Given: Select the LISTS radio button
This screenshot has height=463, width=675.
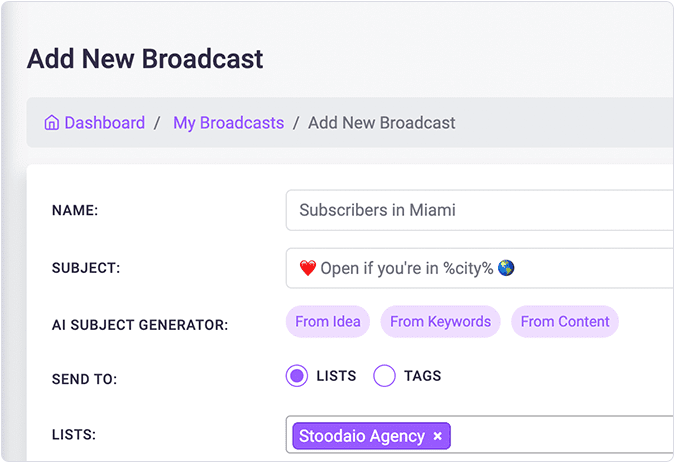Looking at the screenshot, I should click(x=296, y=376).
